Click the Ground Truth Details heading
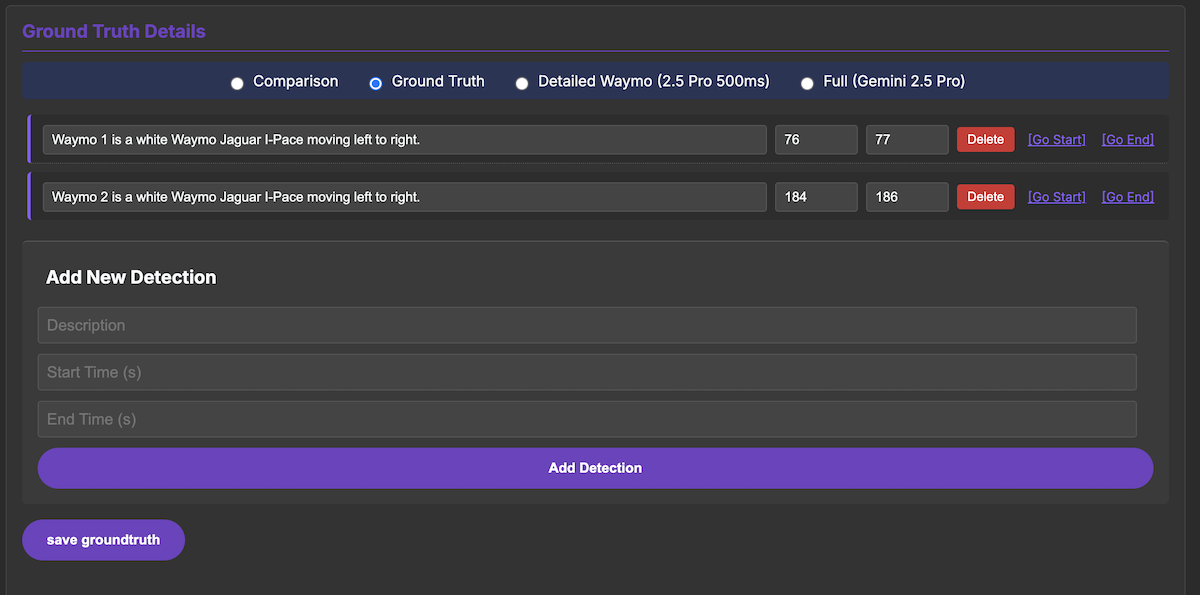 [x=114, y=31]
